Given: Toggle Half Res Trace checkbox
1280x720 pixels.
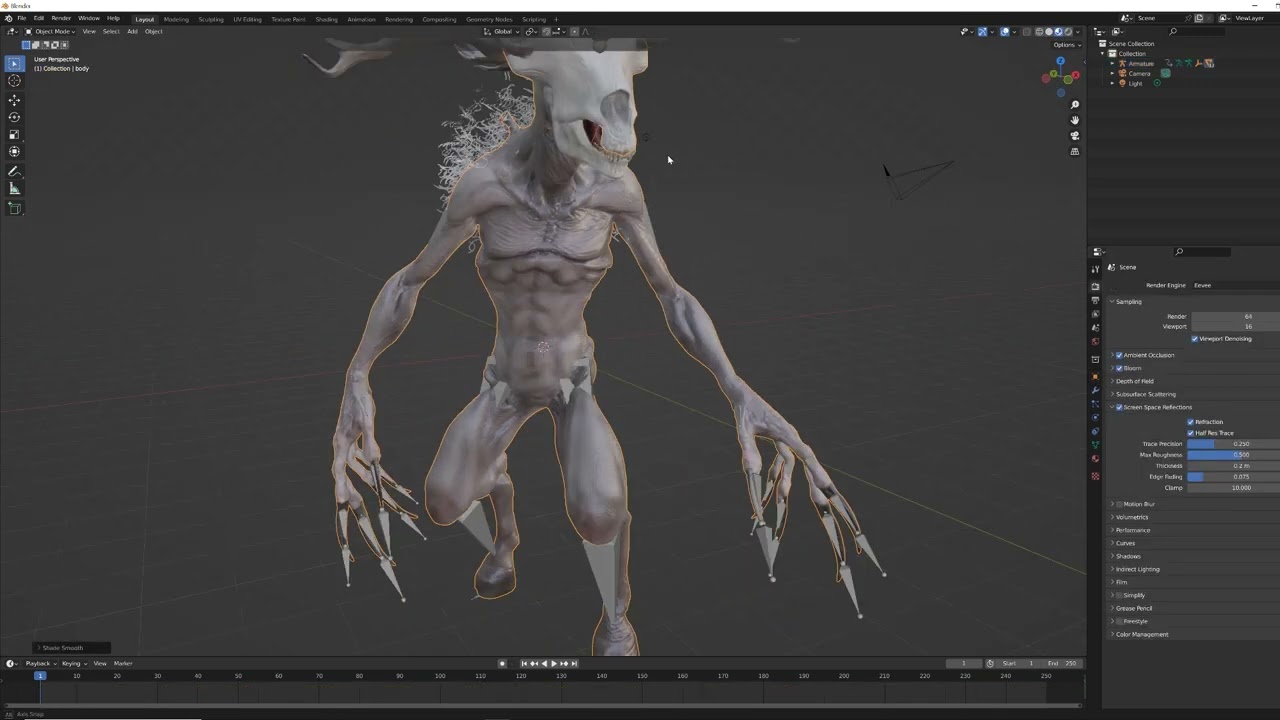Looking at the screenshot, I should 1190,433.
